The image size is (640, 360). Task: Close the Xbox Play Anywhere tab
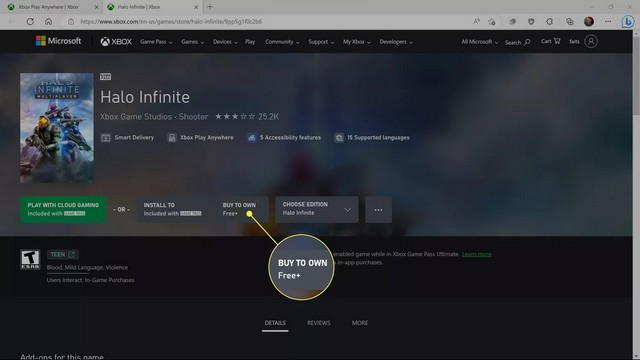96,7
